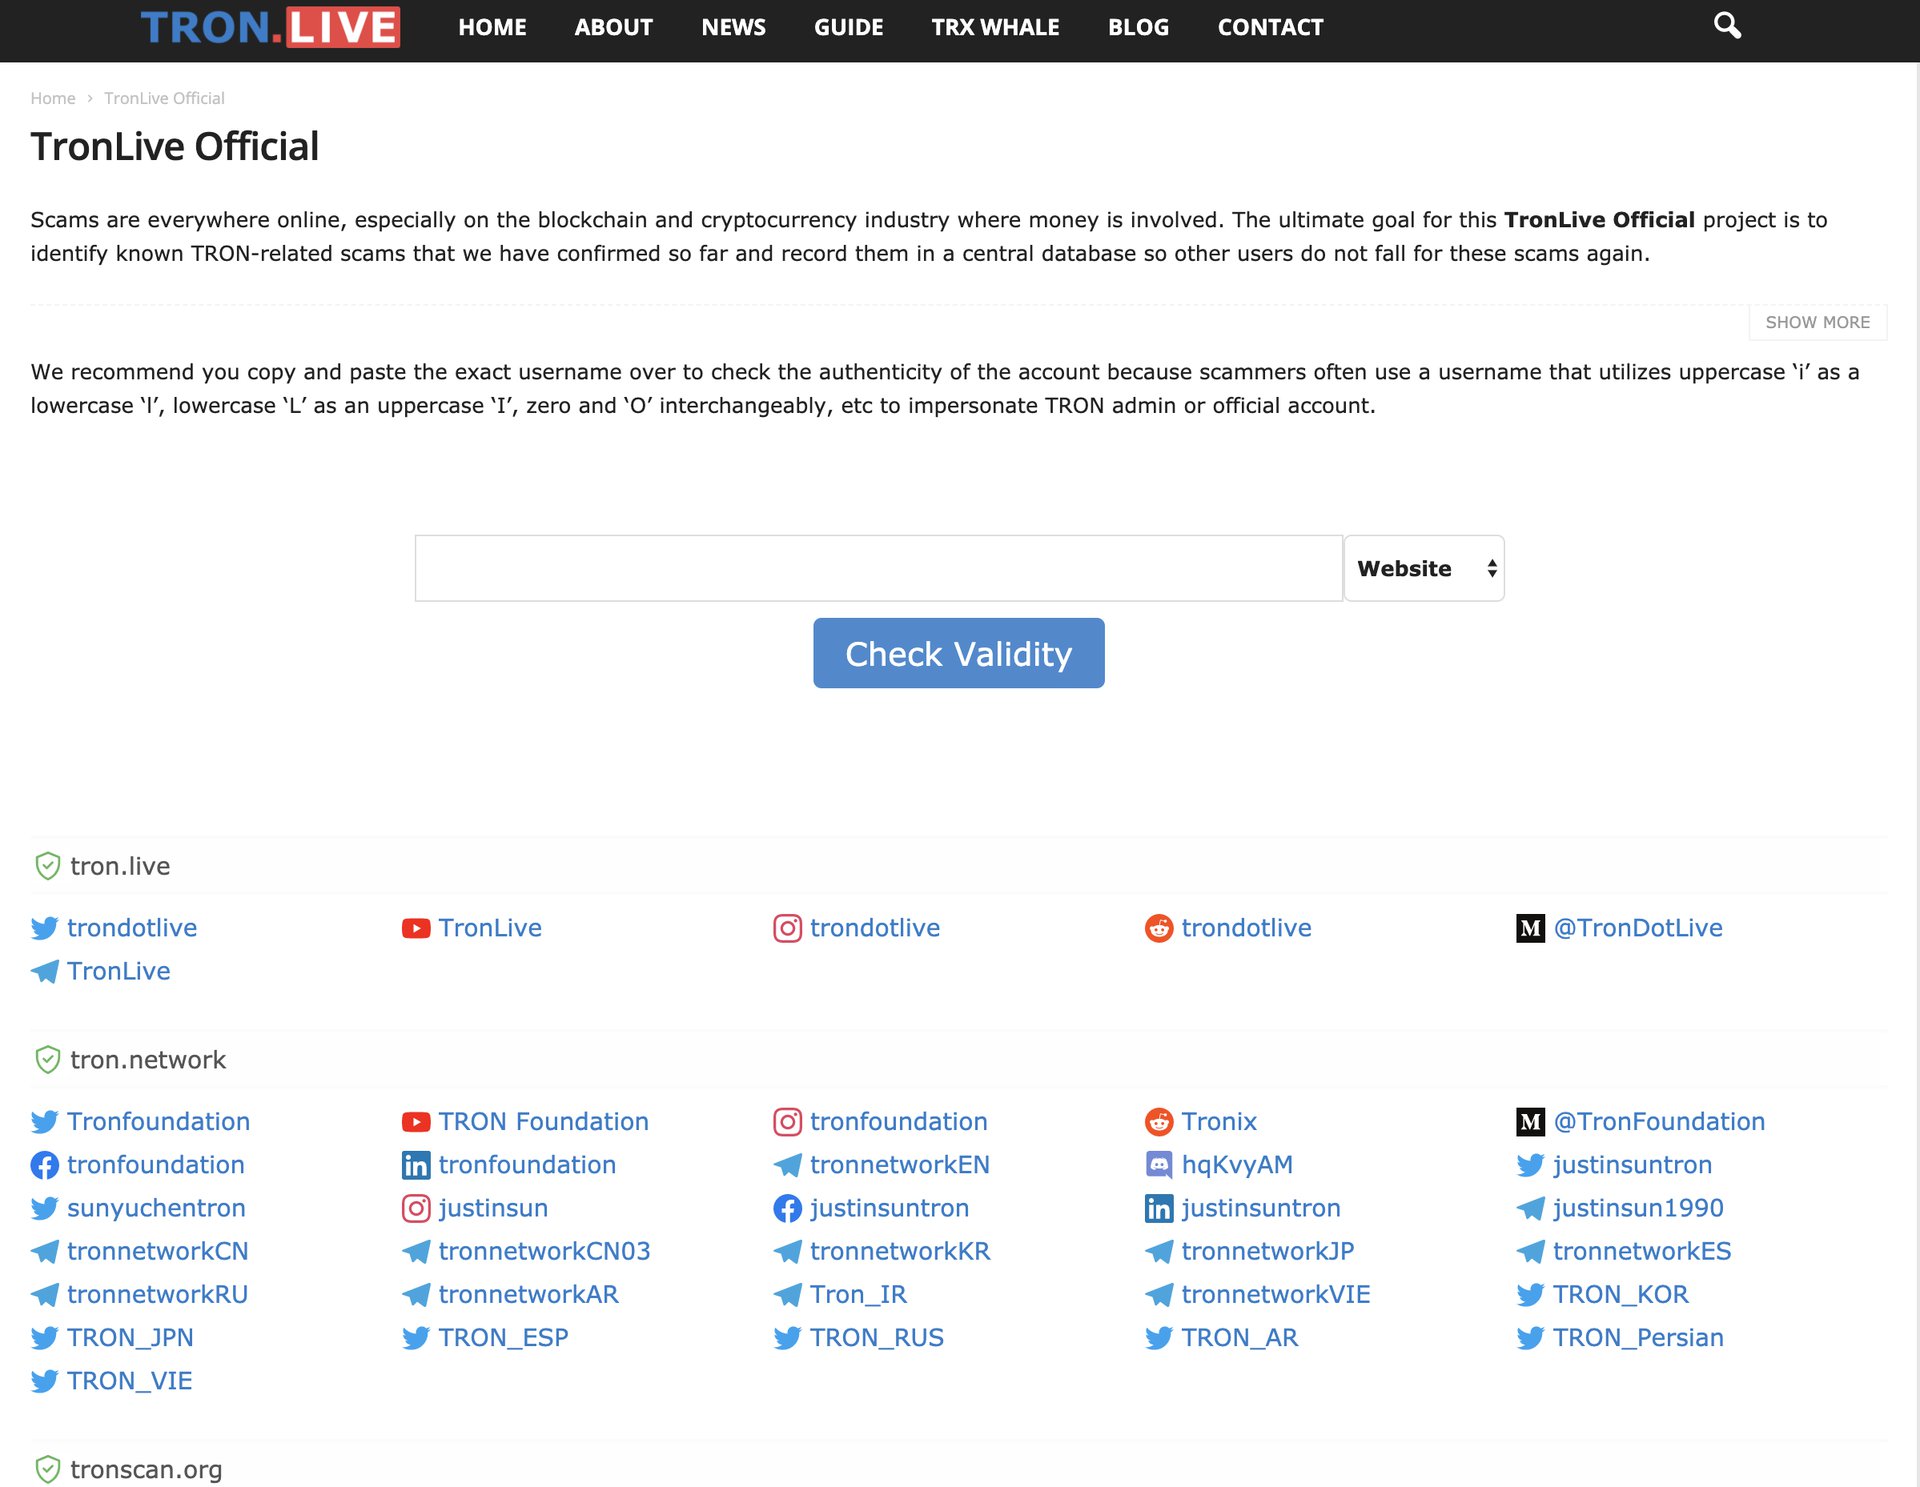
Task: Open tronnetworkJP Telegram link
Action: coord(1267,1251)
